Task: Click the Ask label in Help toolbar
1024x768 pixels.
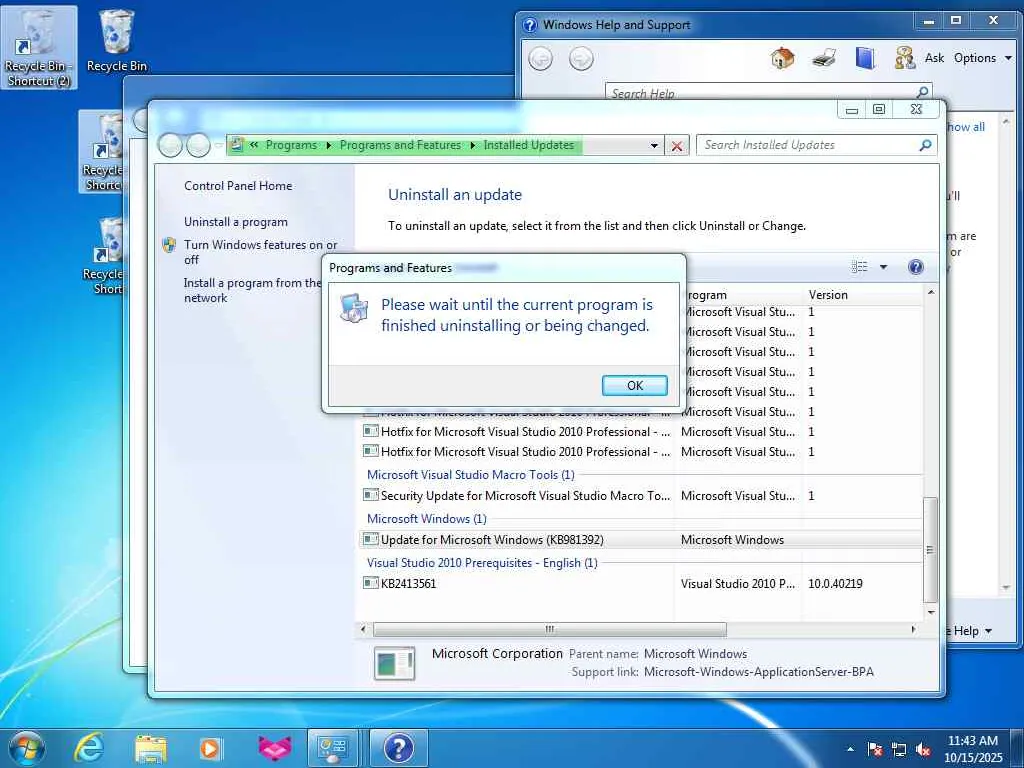Action: pyautogui.click(x=934, y=58)
